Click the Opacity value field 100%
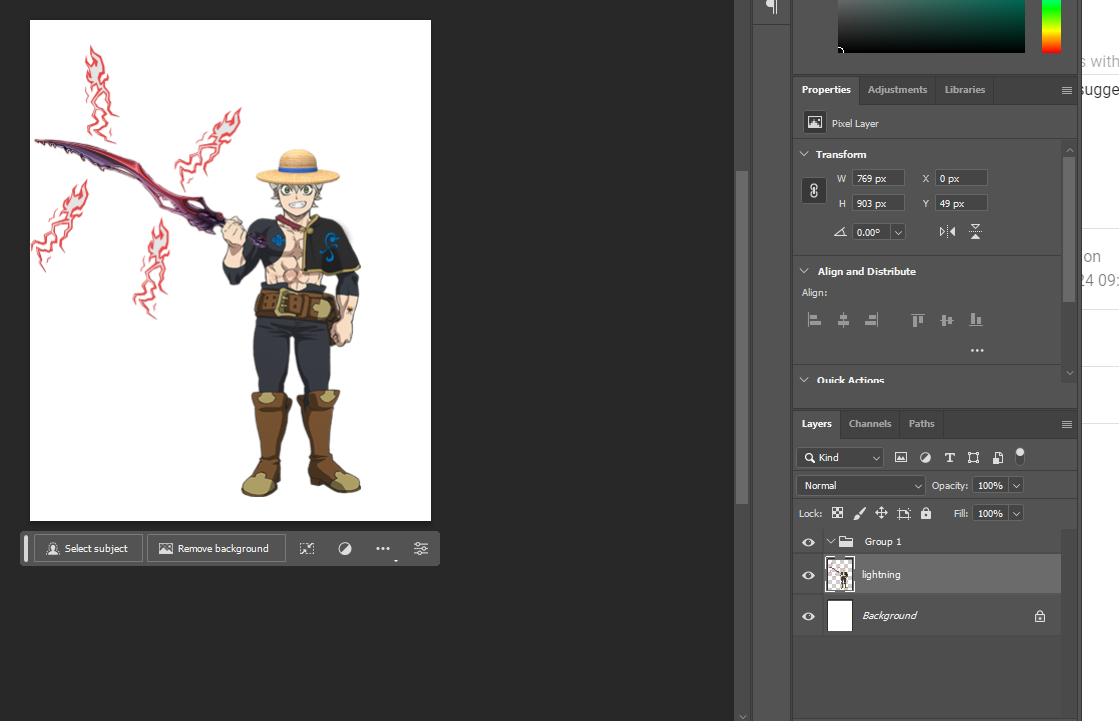Image resolution: width=1119 pixels, height=721 pixels. click(x=991, y=485)
